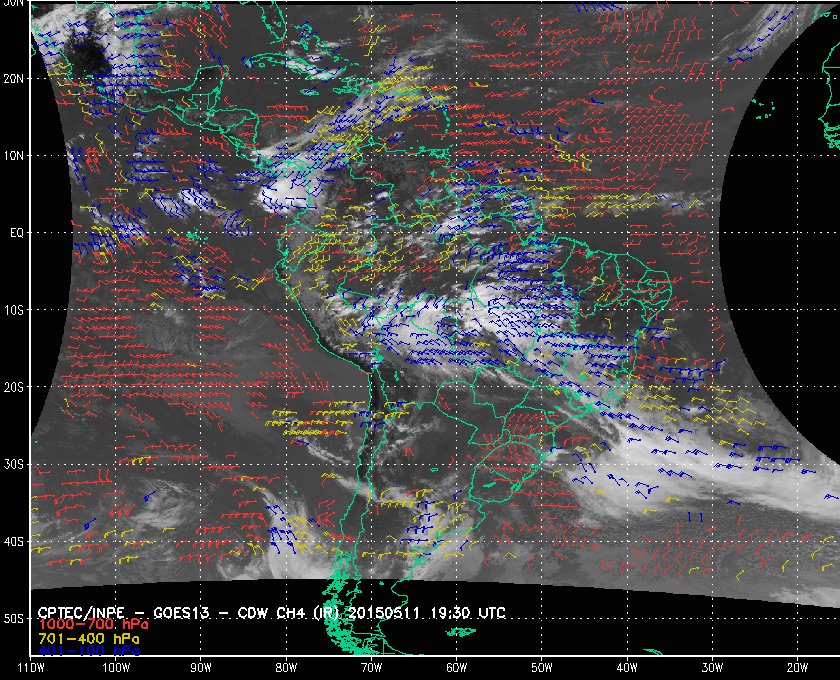Click the 10N latitude axis label
Viewport: 840px width, 680px height.
click(13, 156)
